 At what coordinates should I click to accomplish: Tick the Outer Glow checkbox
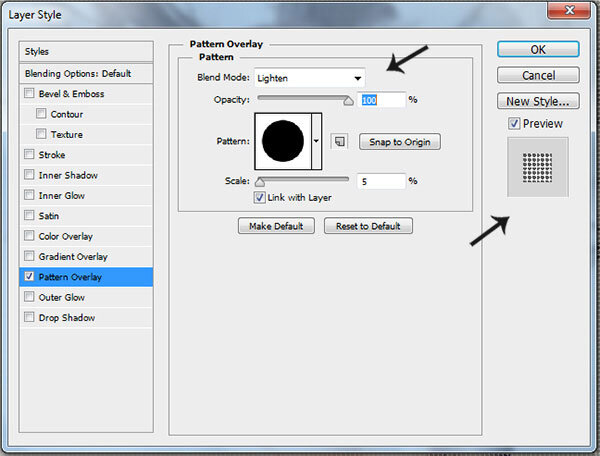29,296
